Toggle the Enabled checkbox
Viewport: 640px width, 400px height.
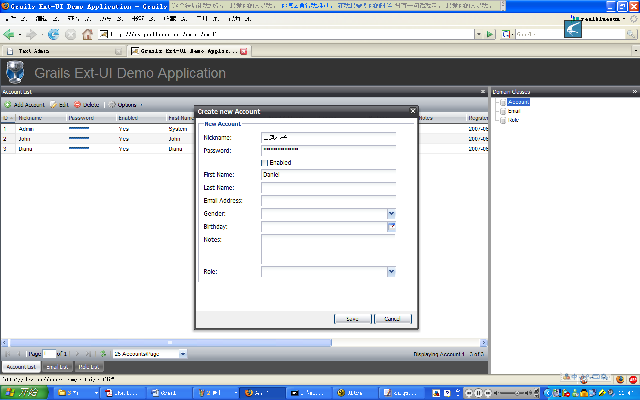pyautogui.click(x=264, y=162)
